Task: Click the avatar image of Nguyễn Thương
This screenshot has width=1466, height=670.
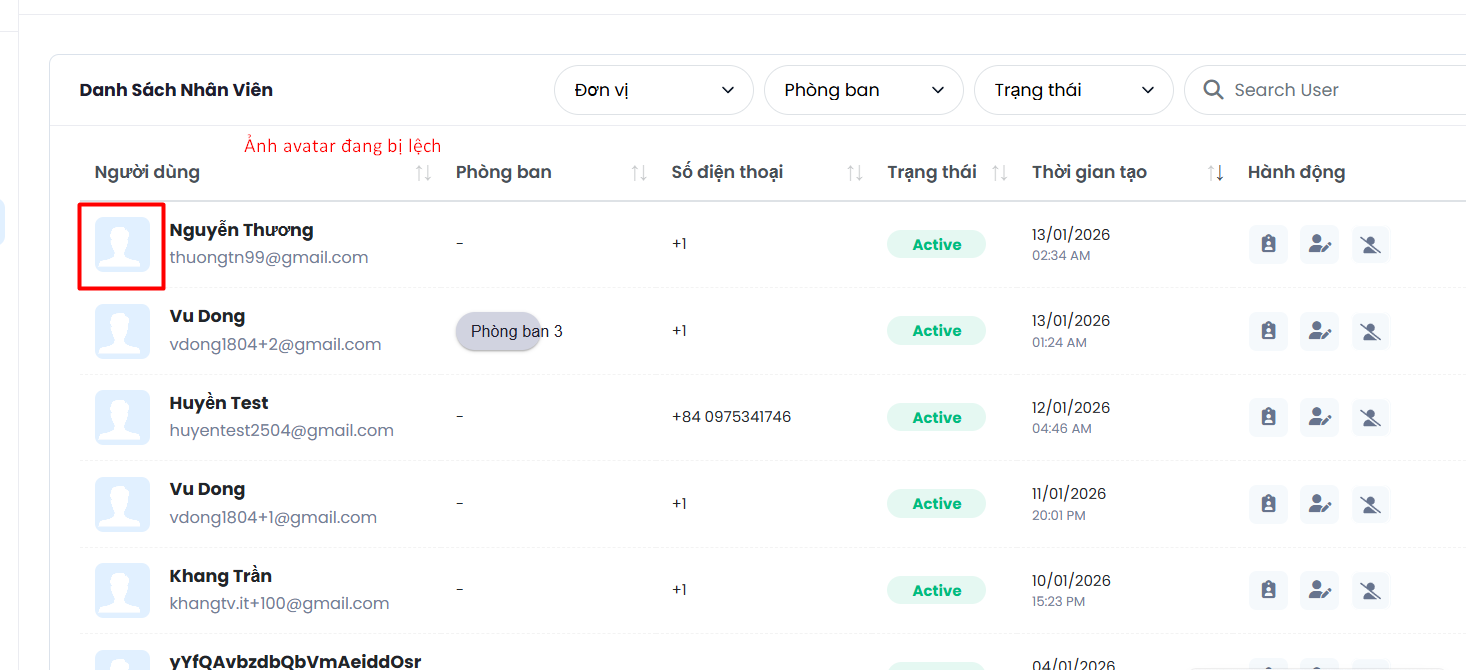Action: click(122, 245)
